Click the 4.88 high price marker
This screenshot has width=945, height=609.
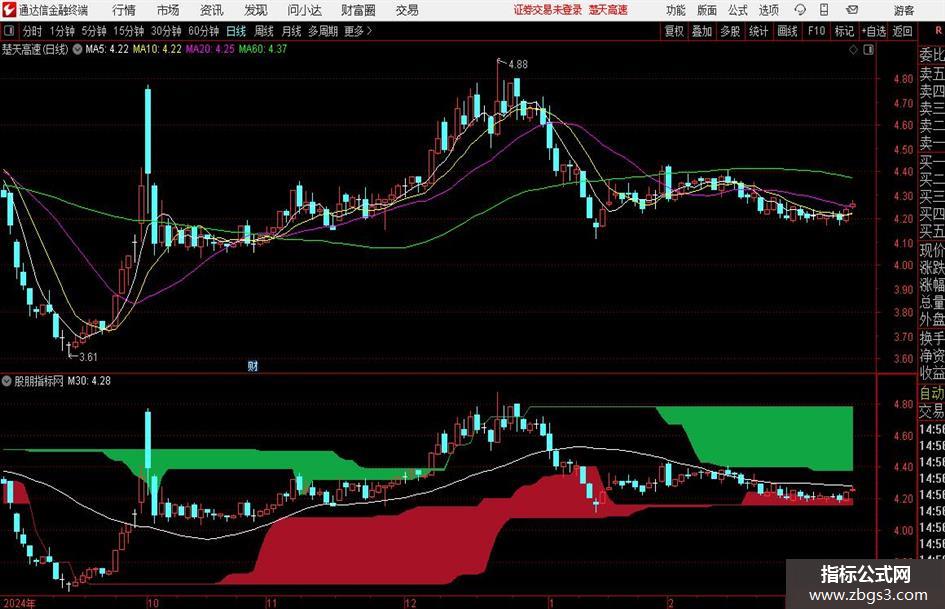click(518, 65)
